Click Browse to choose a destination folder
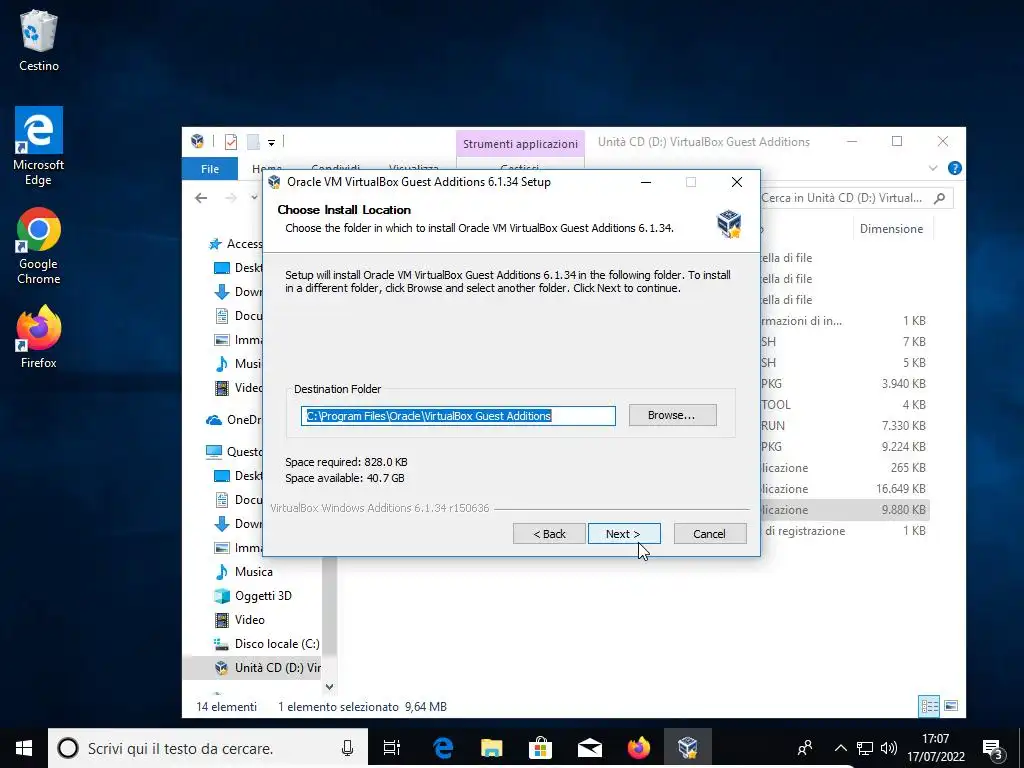Screen dimensions: 1024x768 tap(672, 415)
